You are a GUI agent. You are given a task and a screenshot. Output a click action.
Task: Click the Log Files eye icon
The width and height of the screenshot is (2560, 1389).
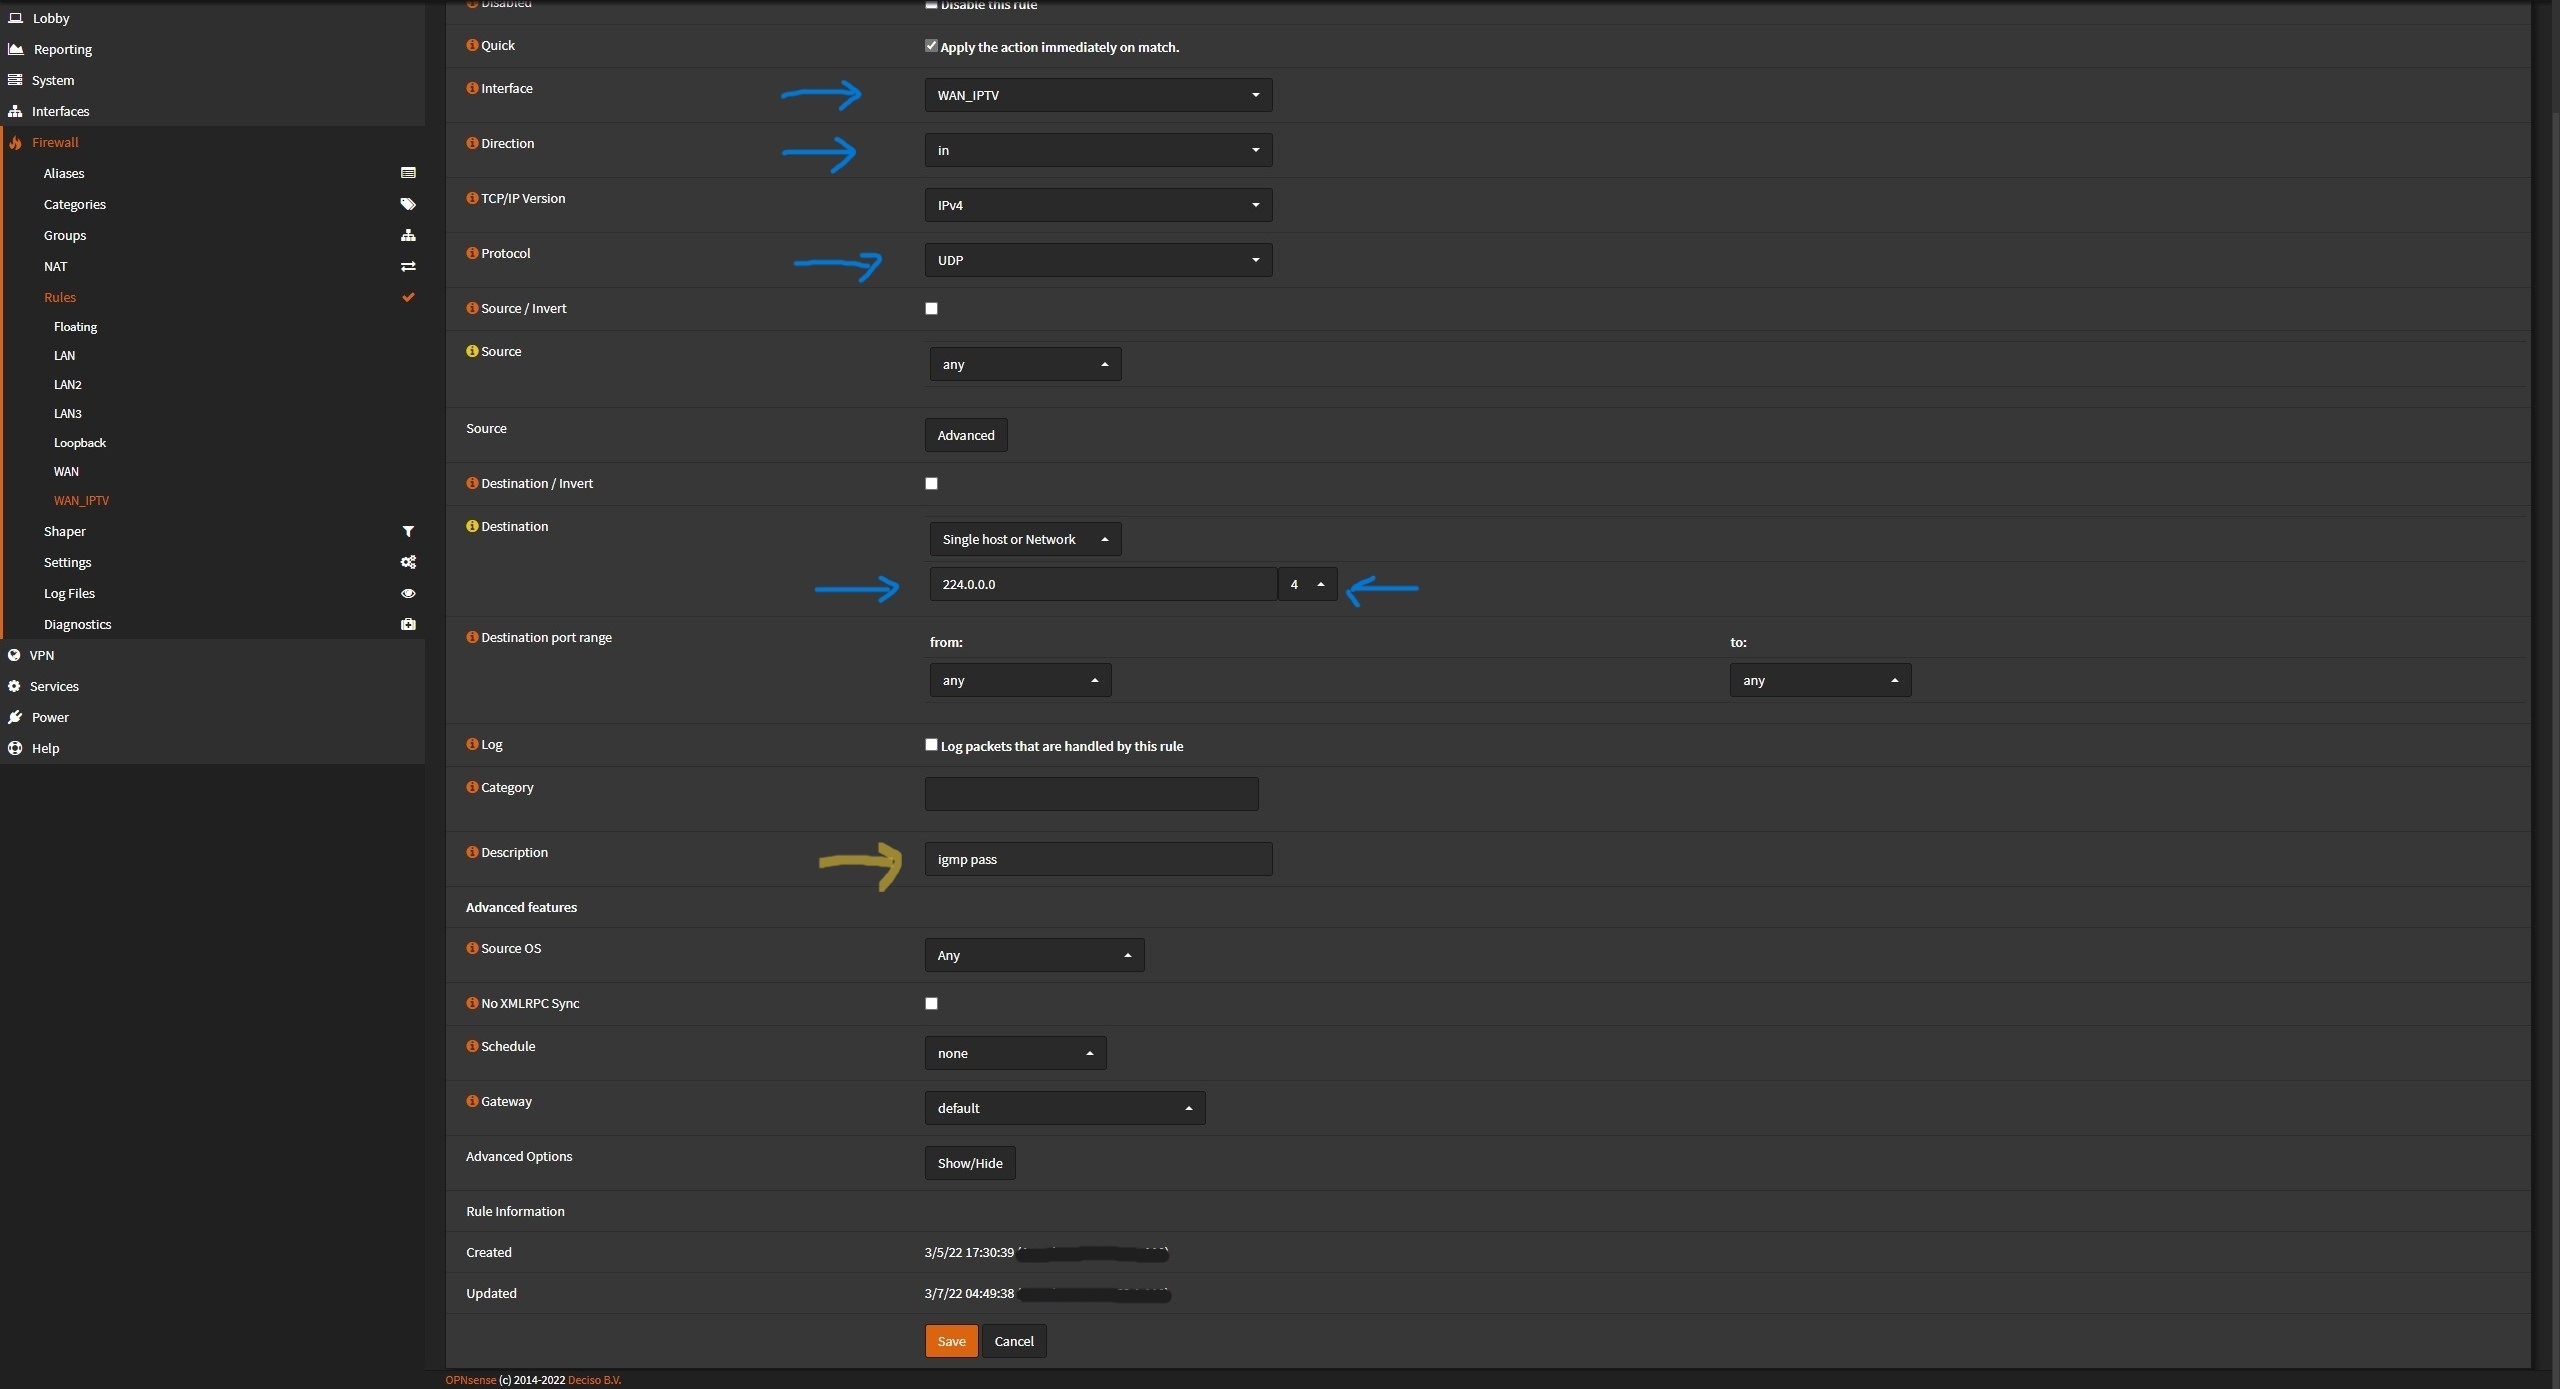(x=408, y=593)
